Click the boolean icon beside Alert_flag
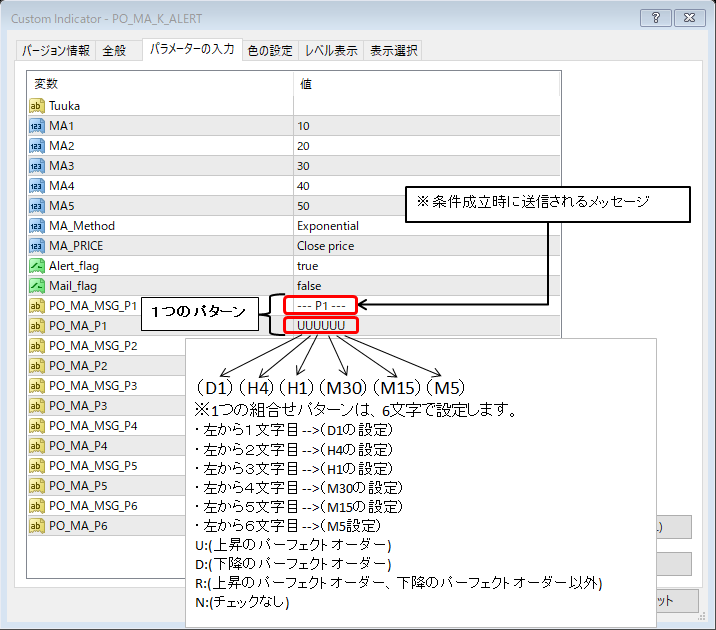This screenshot has width=716, height=630. tap(37, 266)
